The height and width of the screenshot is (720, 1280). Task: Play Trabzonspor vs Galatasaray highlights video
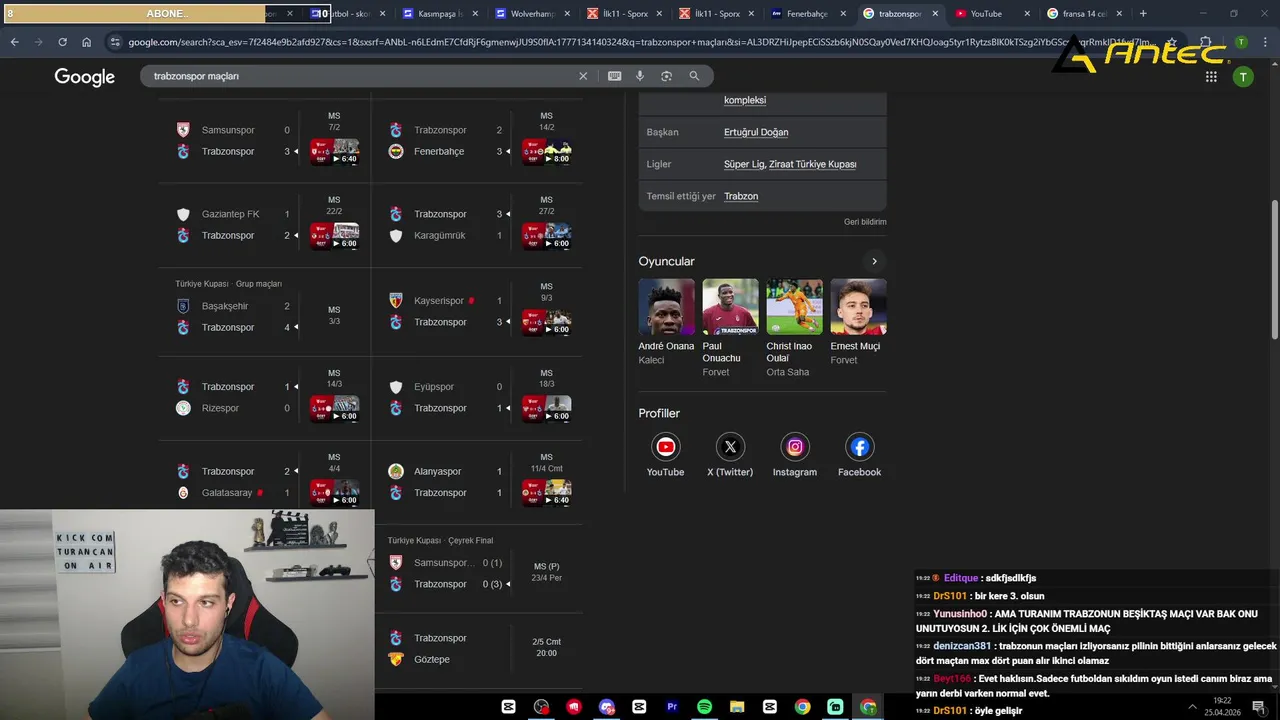coord(334,493)
